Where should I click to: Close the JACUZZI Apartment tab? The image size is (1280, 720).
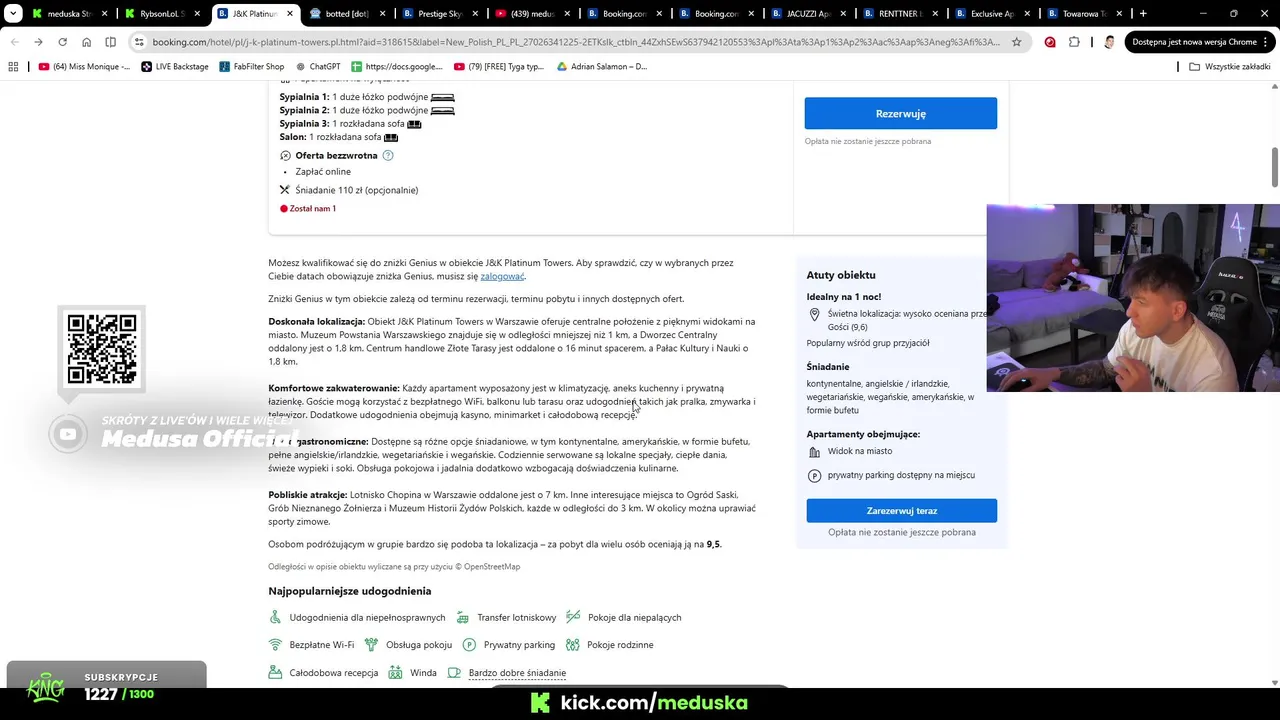pos(844,14)
